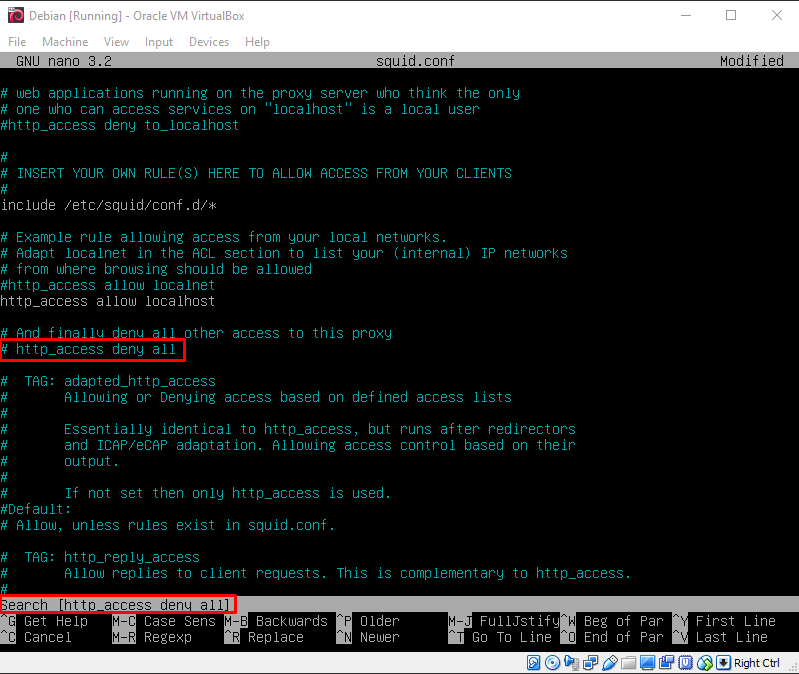Open the Machine menu

click(65, 42)
